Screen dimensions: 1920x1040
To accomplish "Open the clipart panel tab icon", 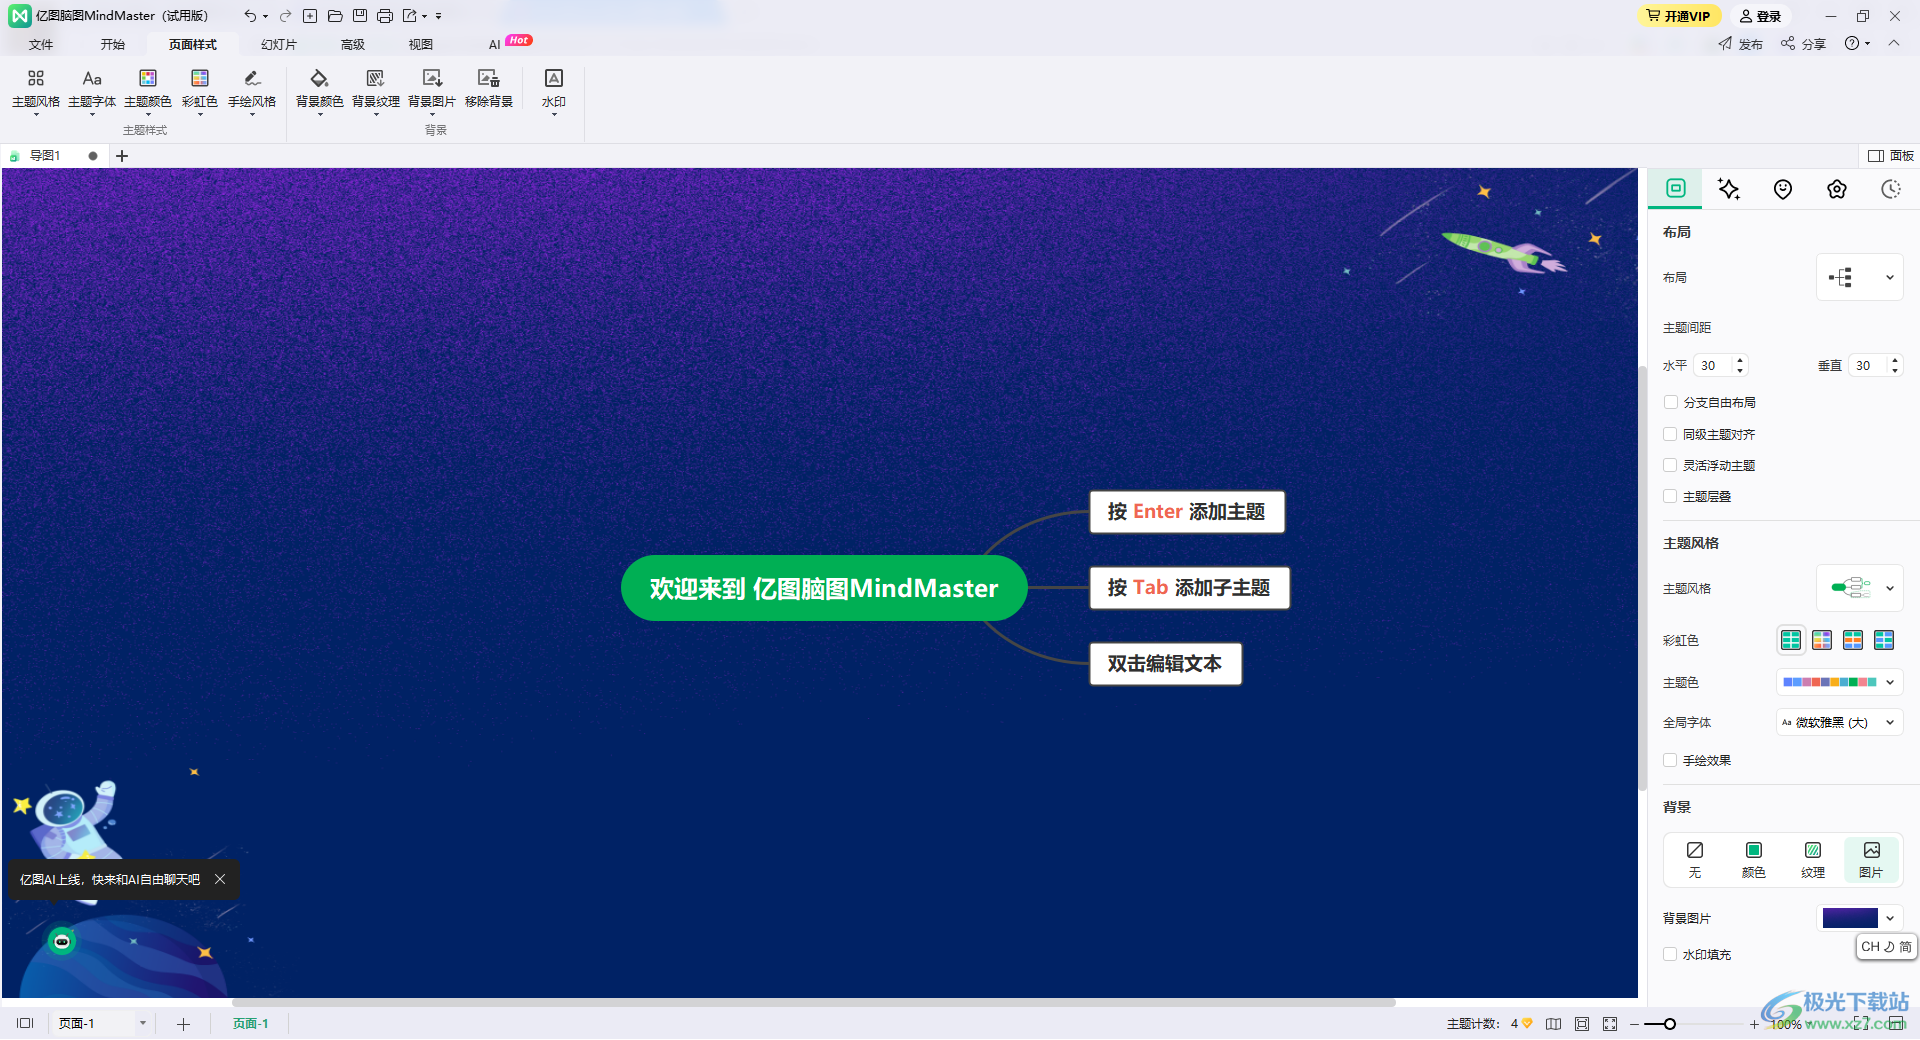I will [1837, 189].
